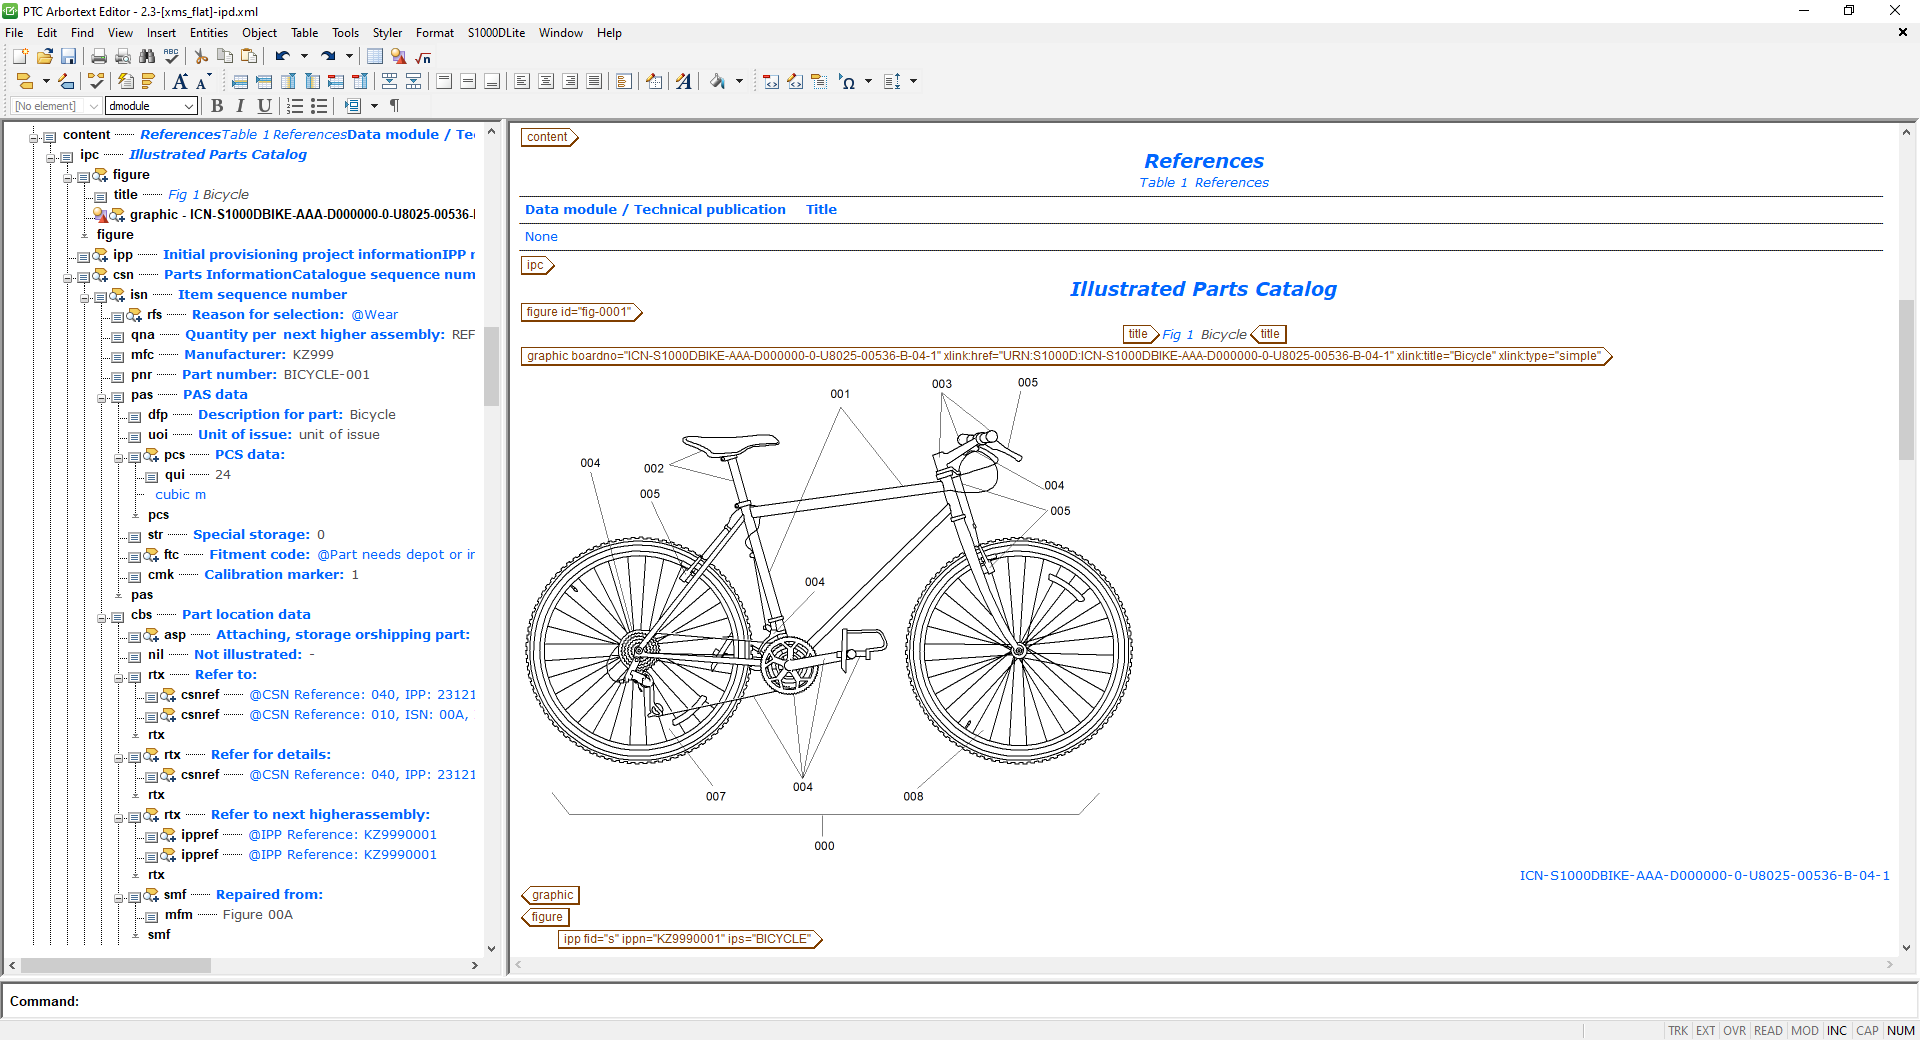Open the Find tool using binoculars icon
The image size is (1920, 1040).
(147, 57)
